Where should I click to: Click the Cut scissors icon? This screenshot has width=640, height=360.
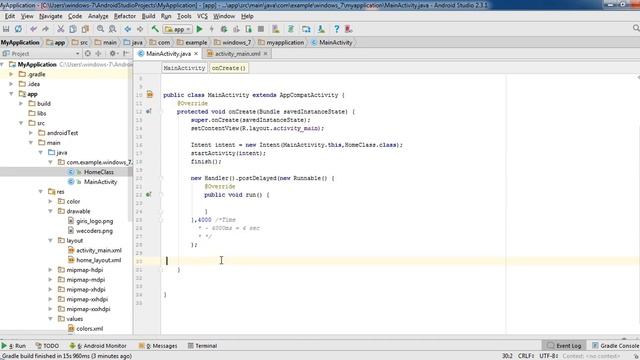point(60,29)
